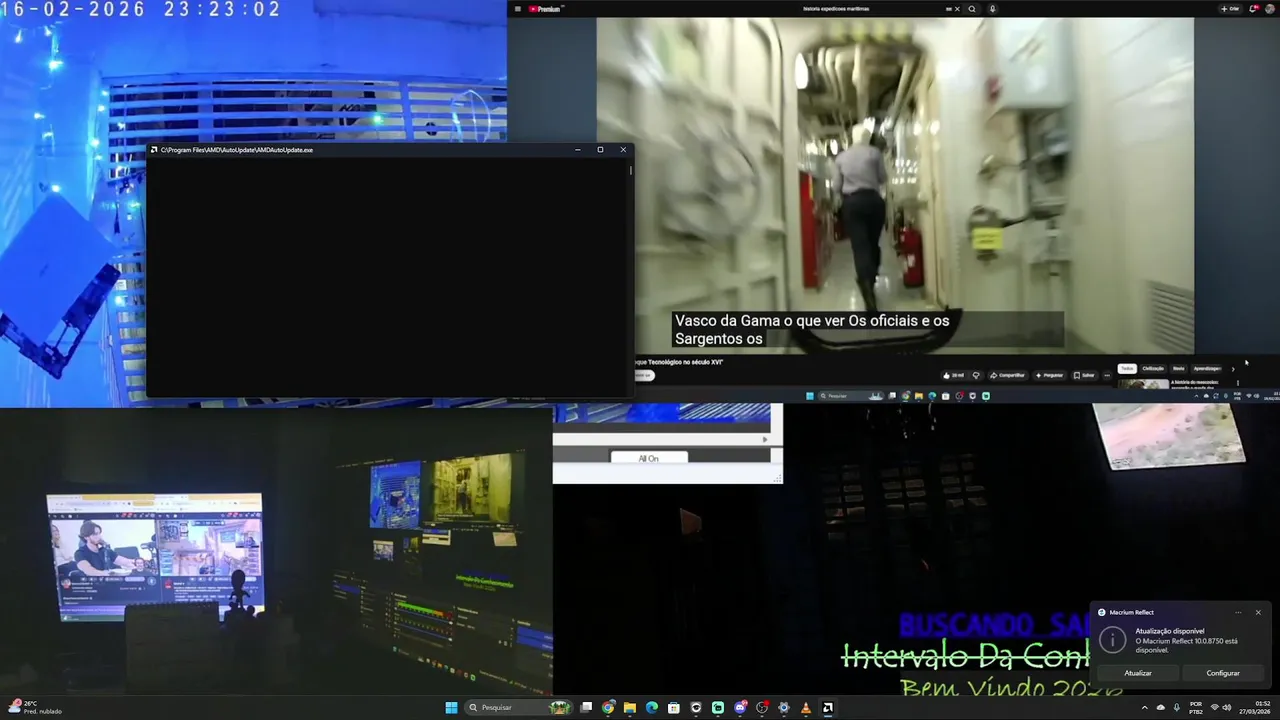Save the video with the Salvar button
Screen dimensions: 1280x720
tap(1084, 376)
